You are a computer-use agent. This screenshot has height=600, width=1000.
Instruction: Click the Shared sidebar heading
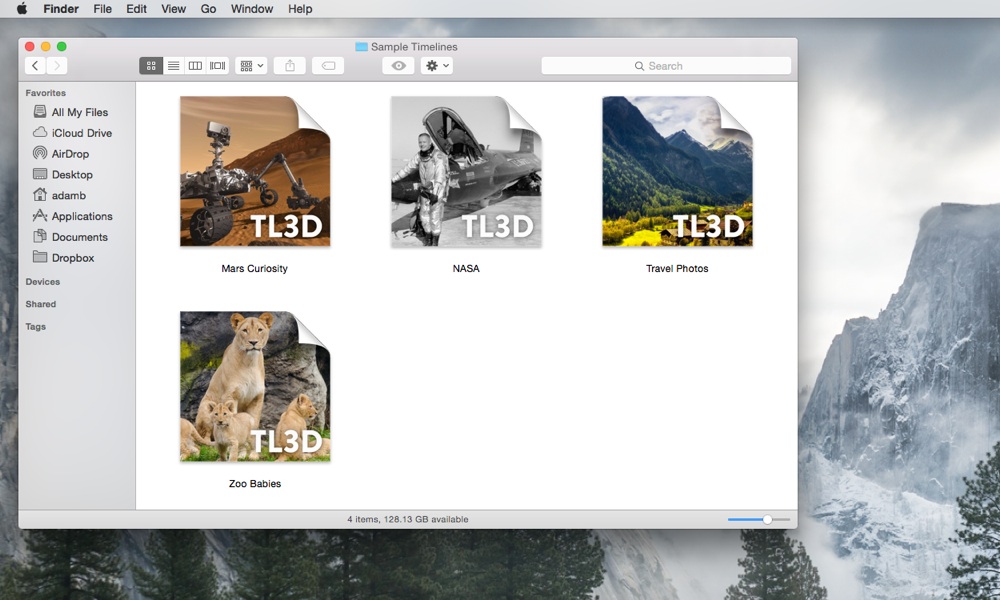click(x=41, y=304)
